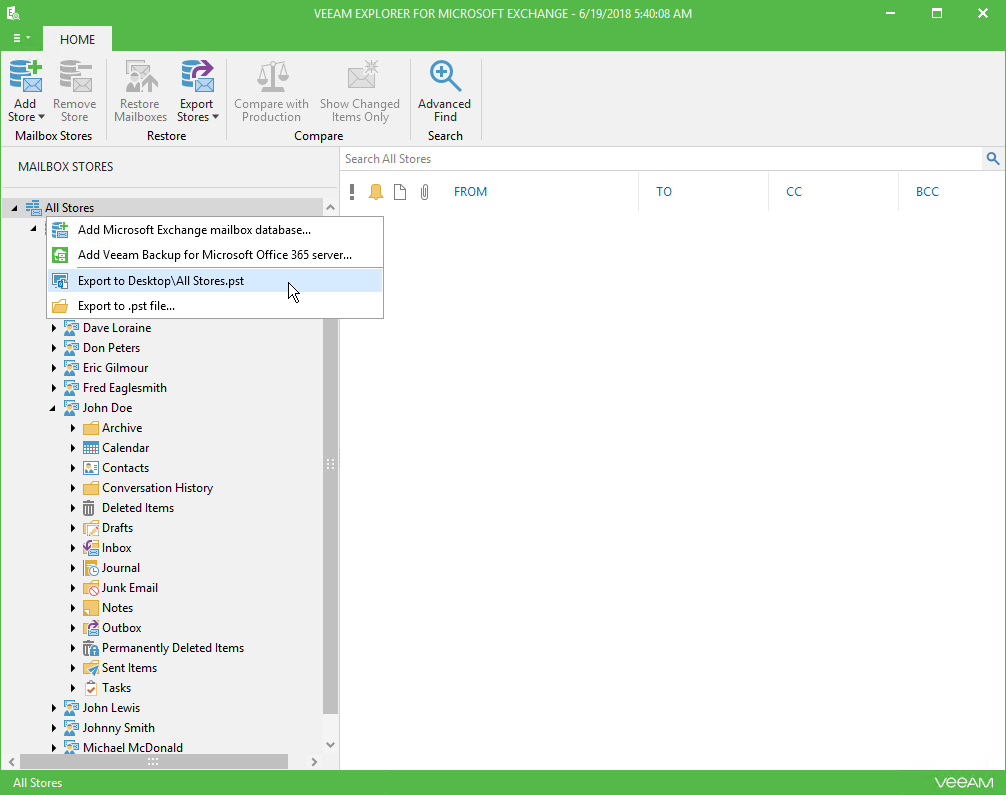This screenshot has width=1006, height=795.
Task: Expand the Fred Eaglesmith mailbox
Action: click(x=54, y=388)
